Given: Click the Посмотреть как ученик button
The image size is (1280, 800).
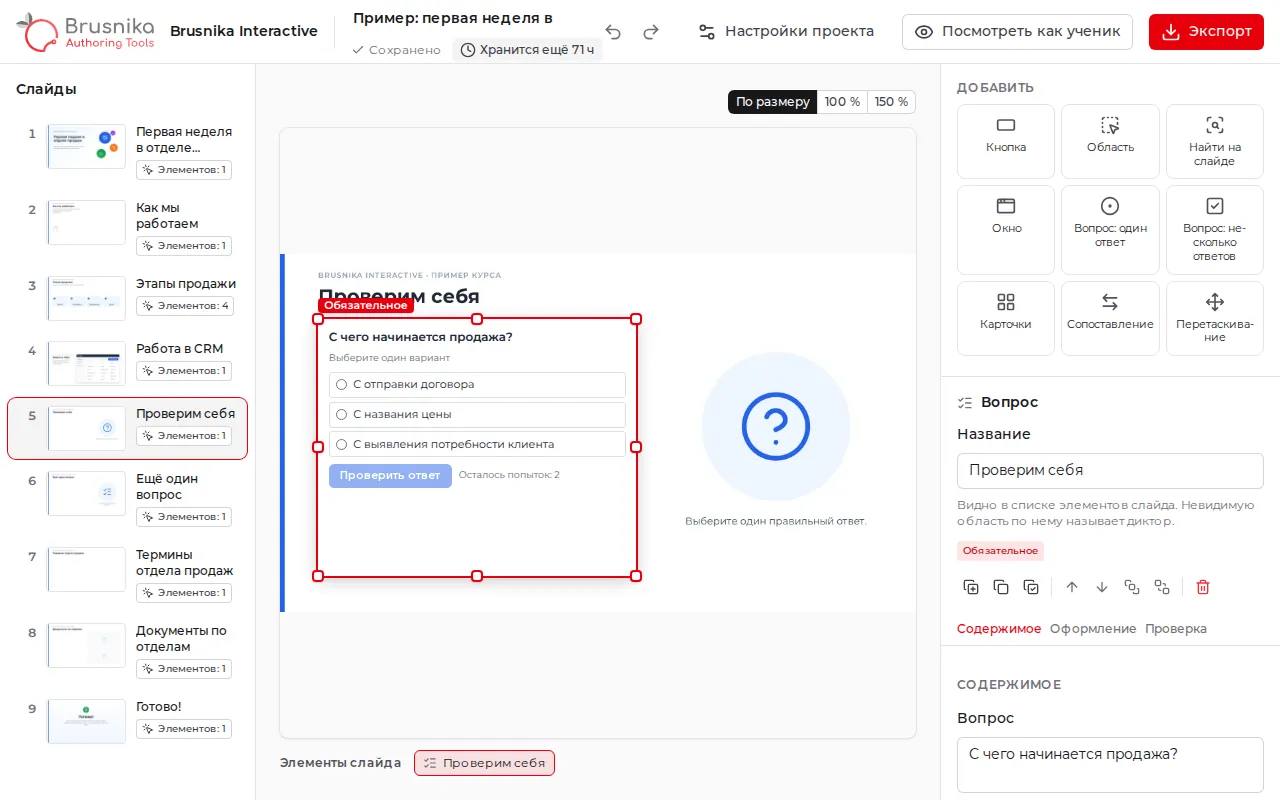Looking at the screenshot, I should click(1017, 32).
